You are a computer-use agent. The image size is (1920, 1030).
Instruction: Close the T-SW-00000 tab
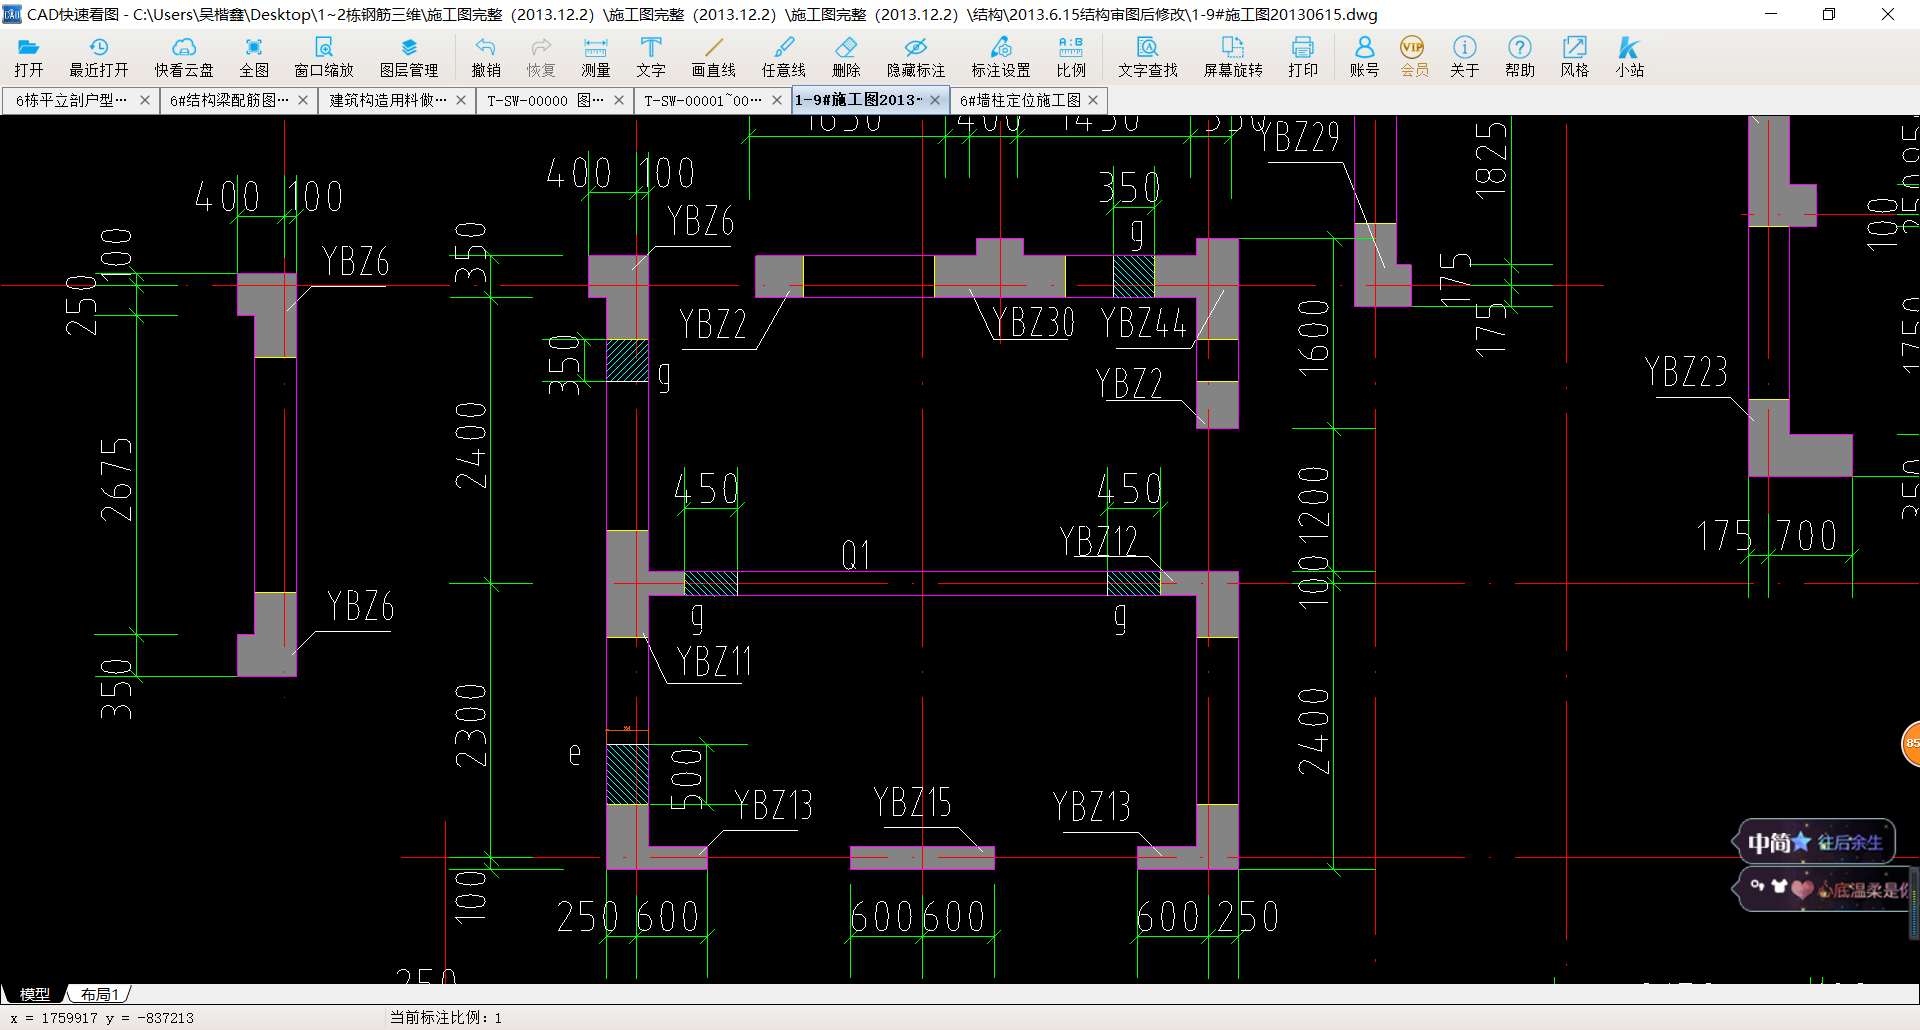(x=619, y=100)
